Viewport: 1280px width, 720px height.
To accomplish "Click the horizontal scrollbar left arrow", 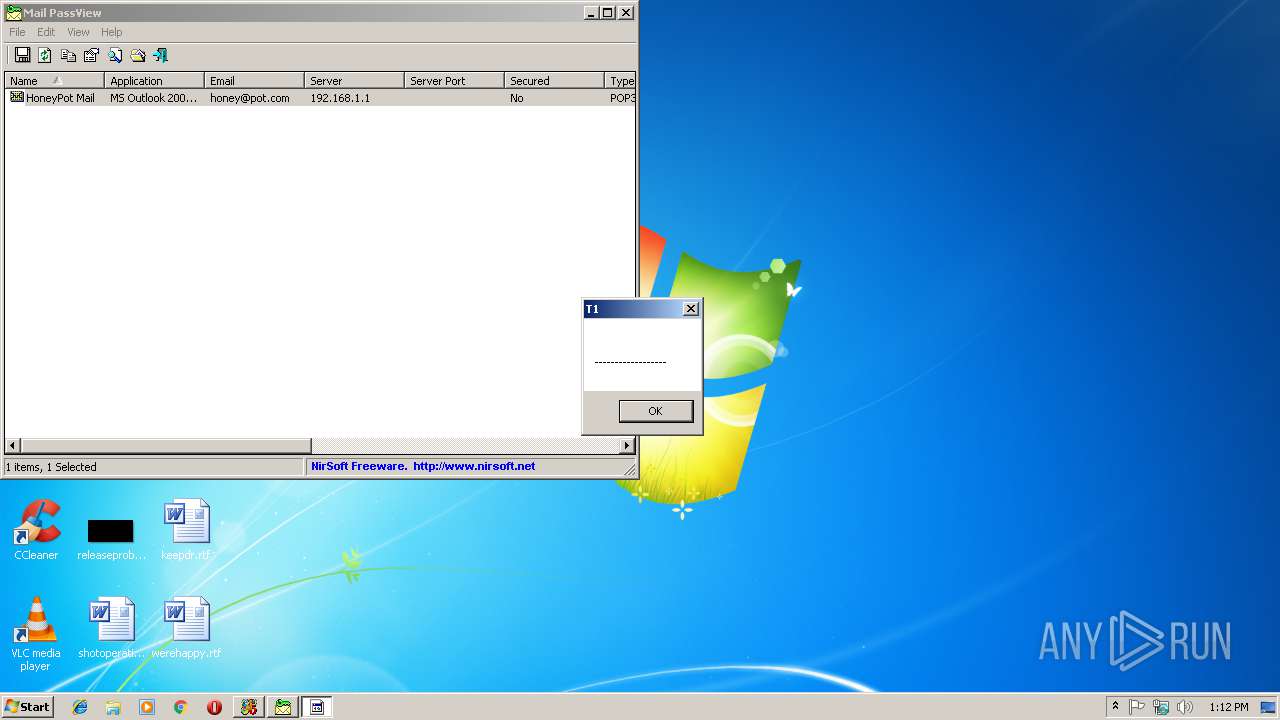I will (x=13, y=446).
